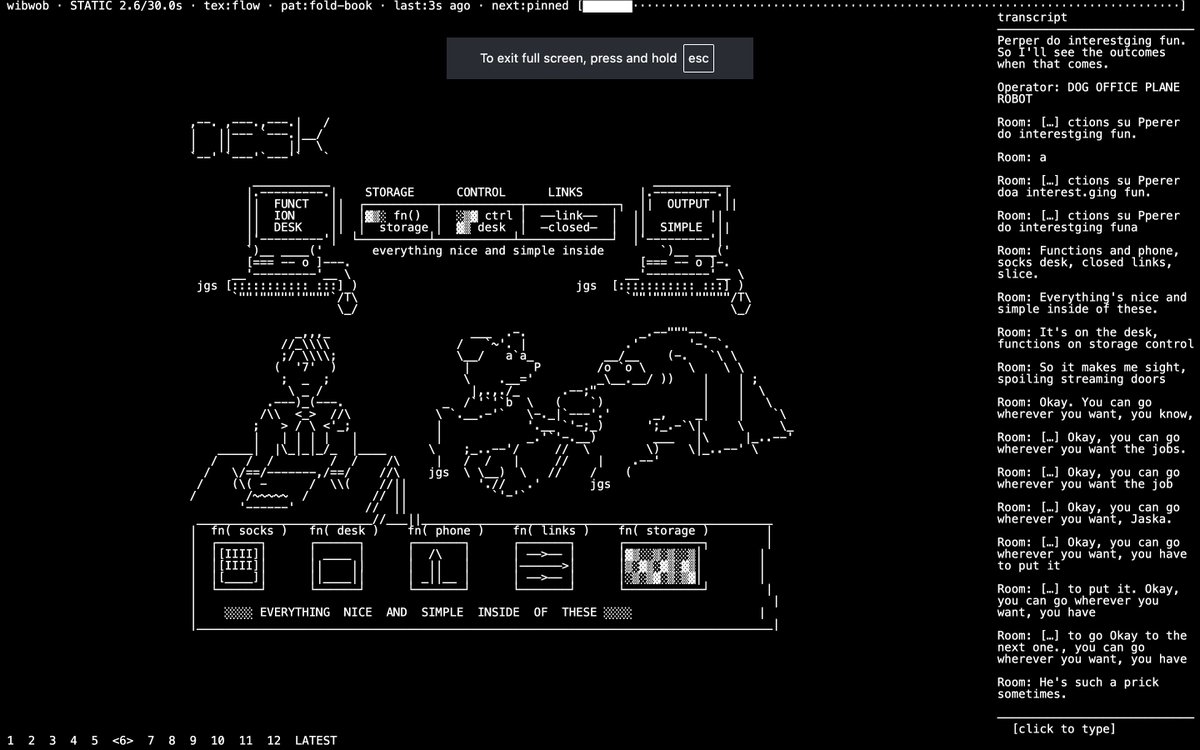Image resolution: width=1200 pixels, height=750 pixels.
Task: Jump to page 9
Action: pos(193,741)
